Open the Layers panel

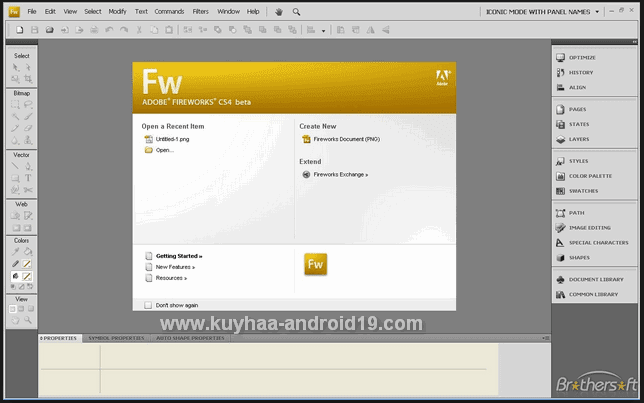(x=579, y=139)
